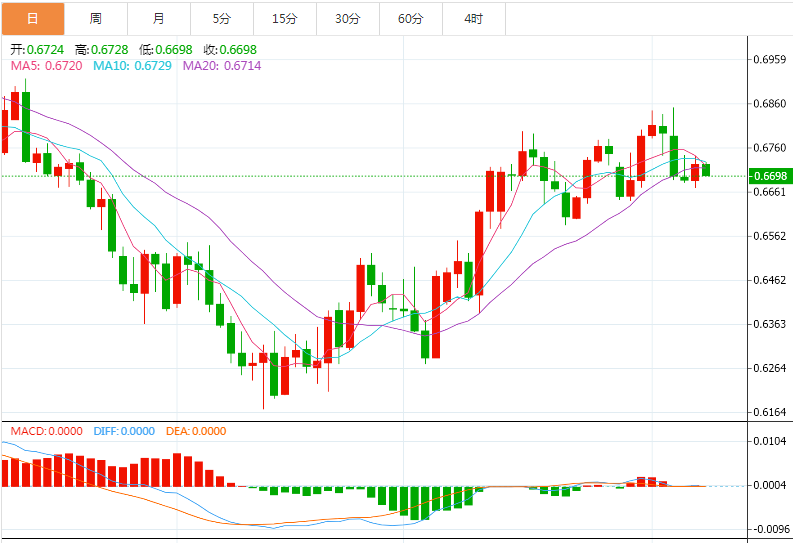Click the MA10: 0.6729 indicator label
793x543 pixels.
coord(133,66)
